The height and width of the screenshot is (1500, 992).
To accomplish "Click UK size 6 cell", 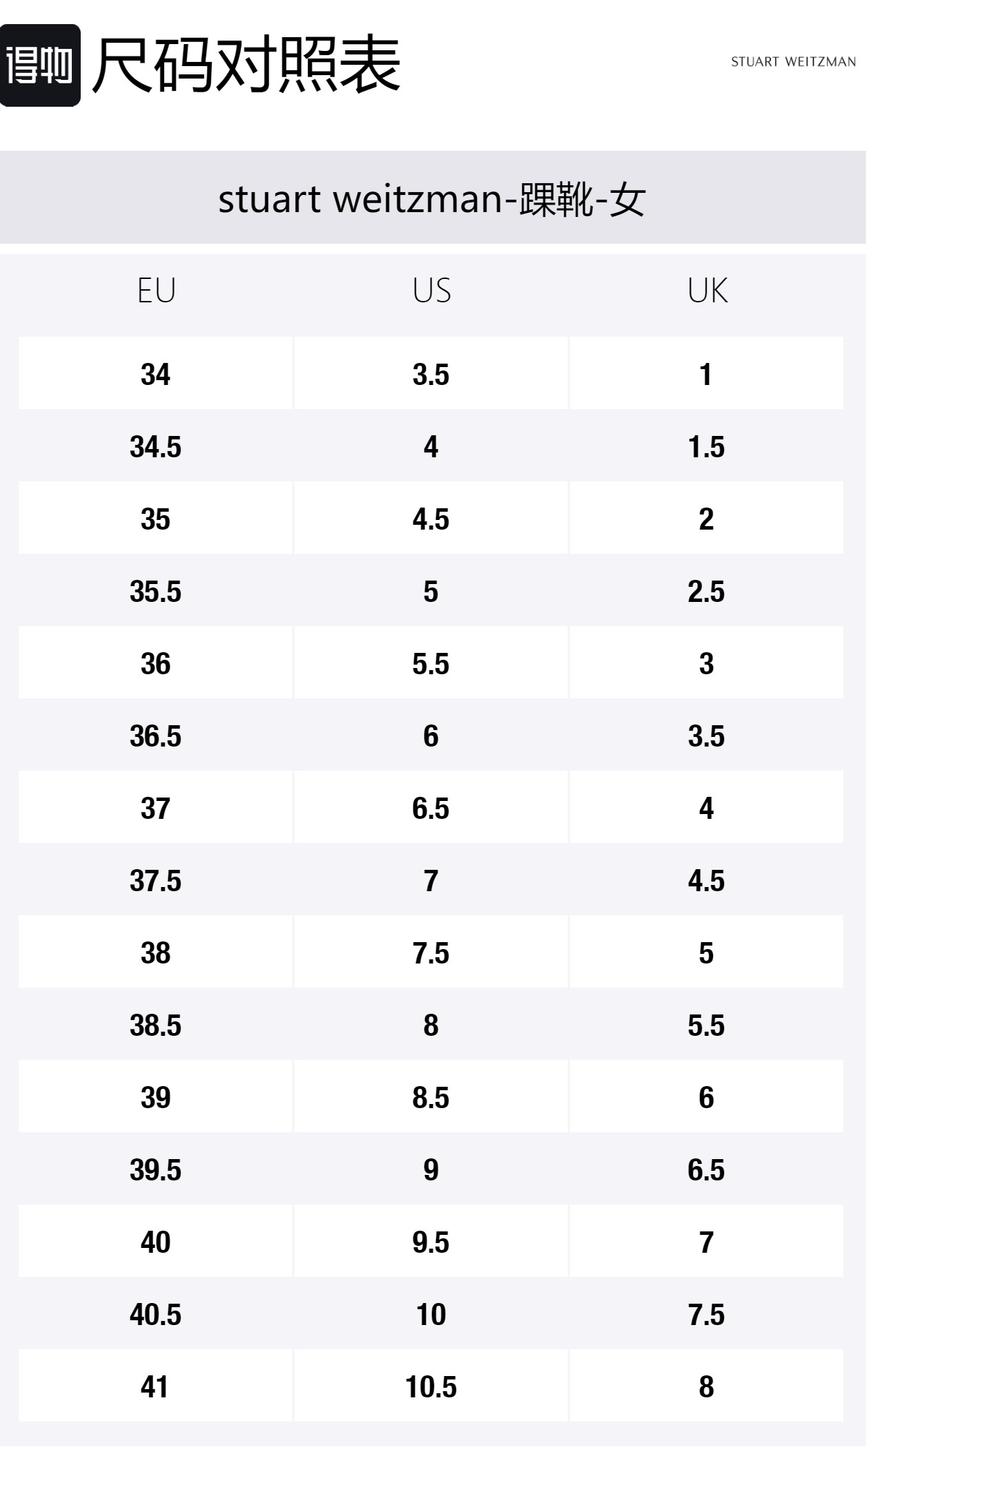I will click(706, 1097).
